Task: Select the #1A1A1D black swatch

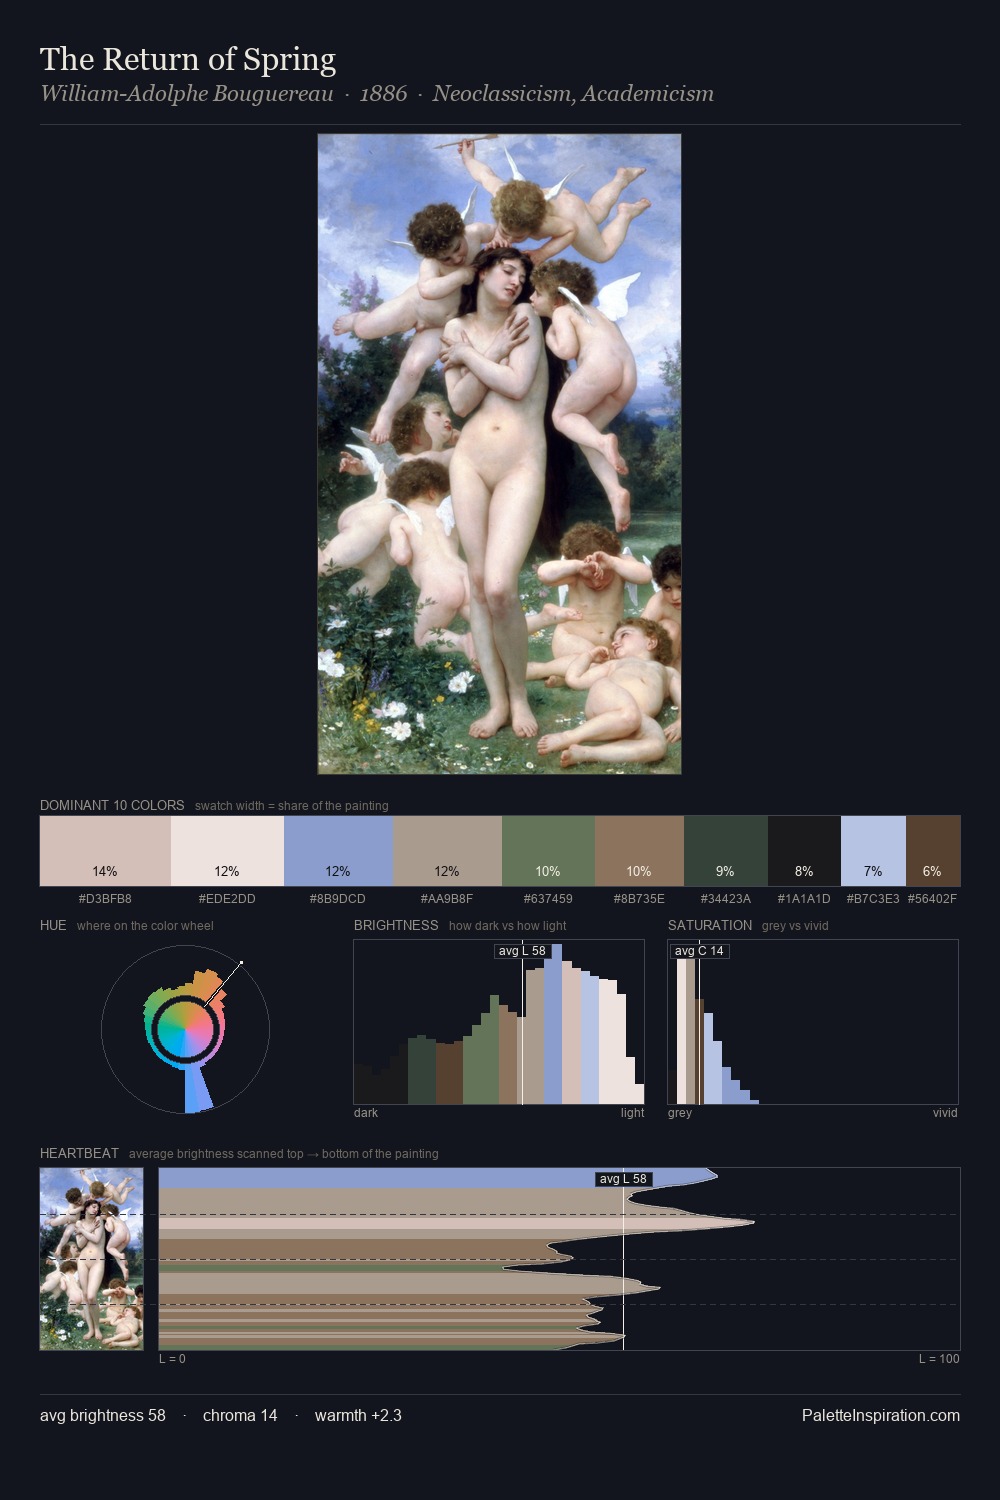Action: (x=804, y=851)
